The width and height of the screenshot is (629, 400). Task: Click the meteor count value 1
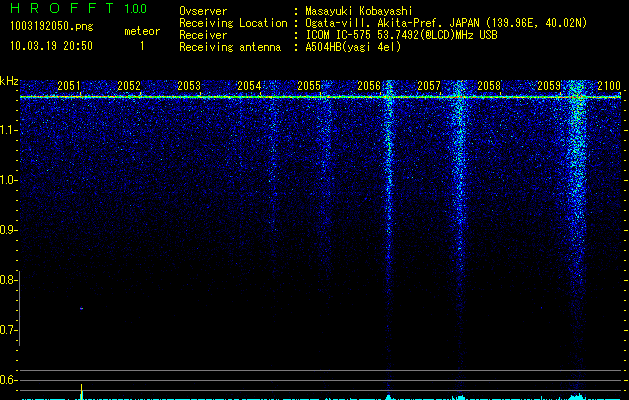coord(142,46)
